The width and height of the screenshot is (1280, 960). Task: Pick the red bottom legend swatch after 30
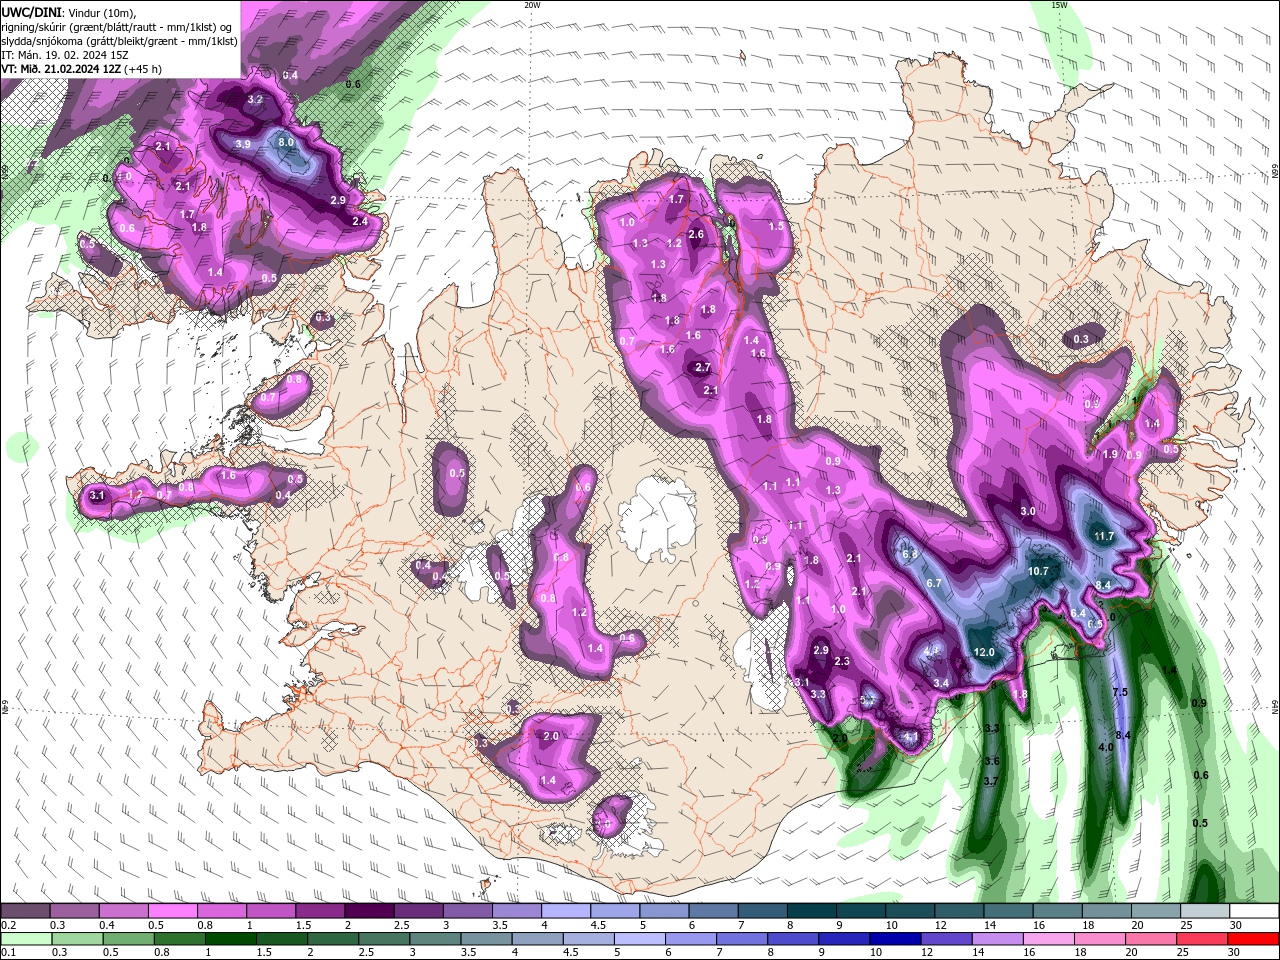[1253, 939]
